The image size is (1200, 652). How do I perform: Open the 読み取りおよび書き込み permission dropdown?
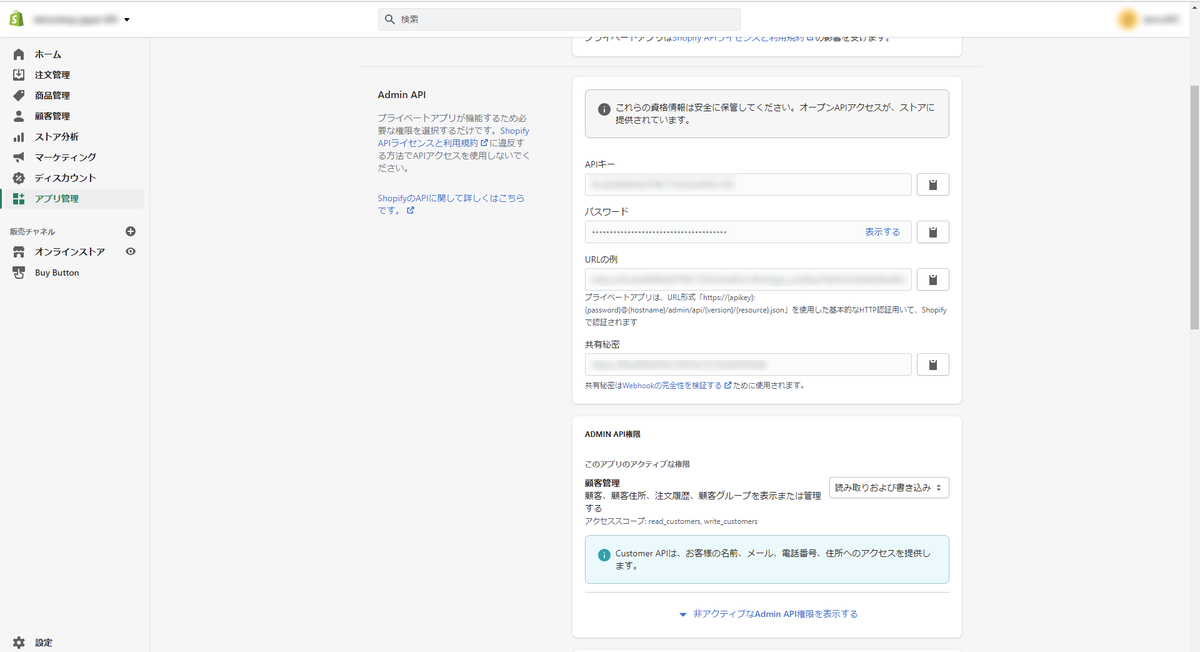(x=888, y=487)
